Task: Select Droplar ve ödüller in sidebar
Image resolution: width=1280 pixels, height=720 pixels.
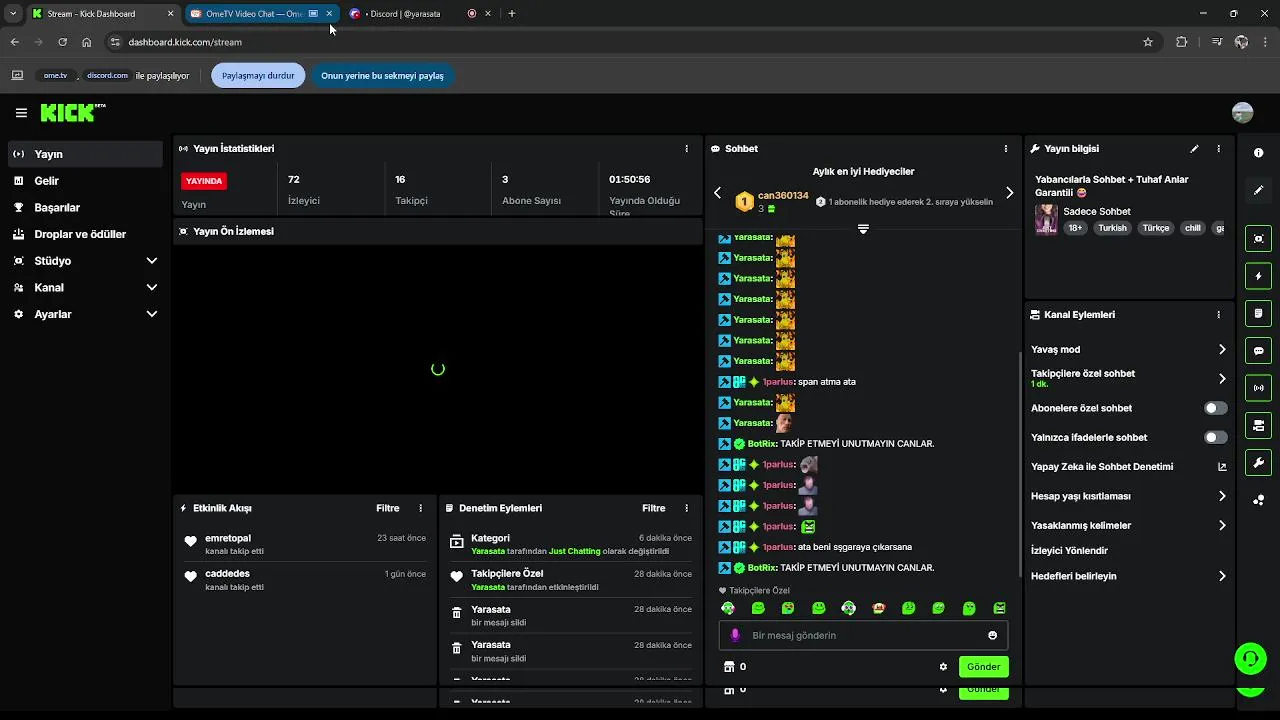Action: (x=85, y=234)
